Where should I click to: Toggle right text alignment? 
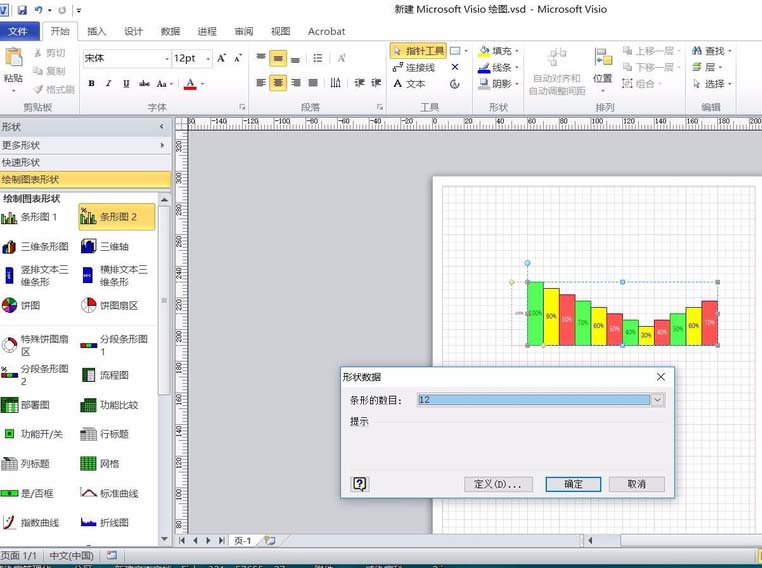point(295,83)
